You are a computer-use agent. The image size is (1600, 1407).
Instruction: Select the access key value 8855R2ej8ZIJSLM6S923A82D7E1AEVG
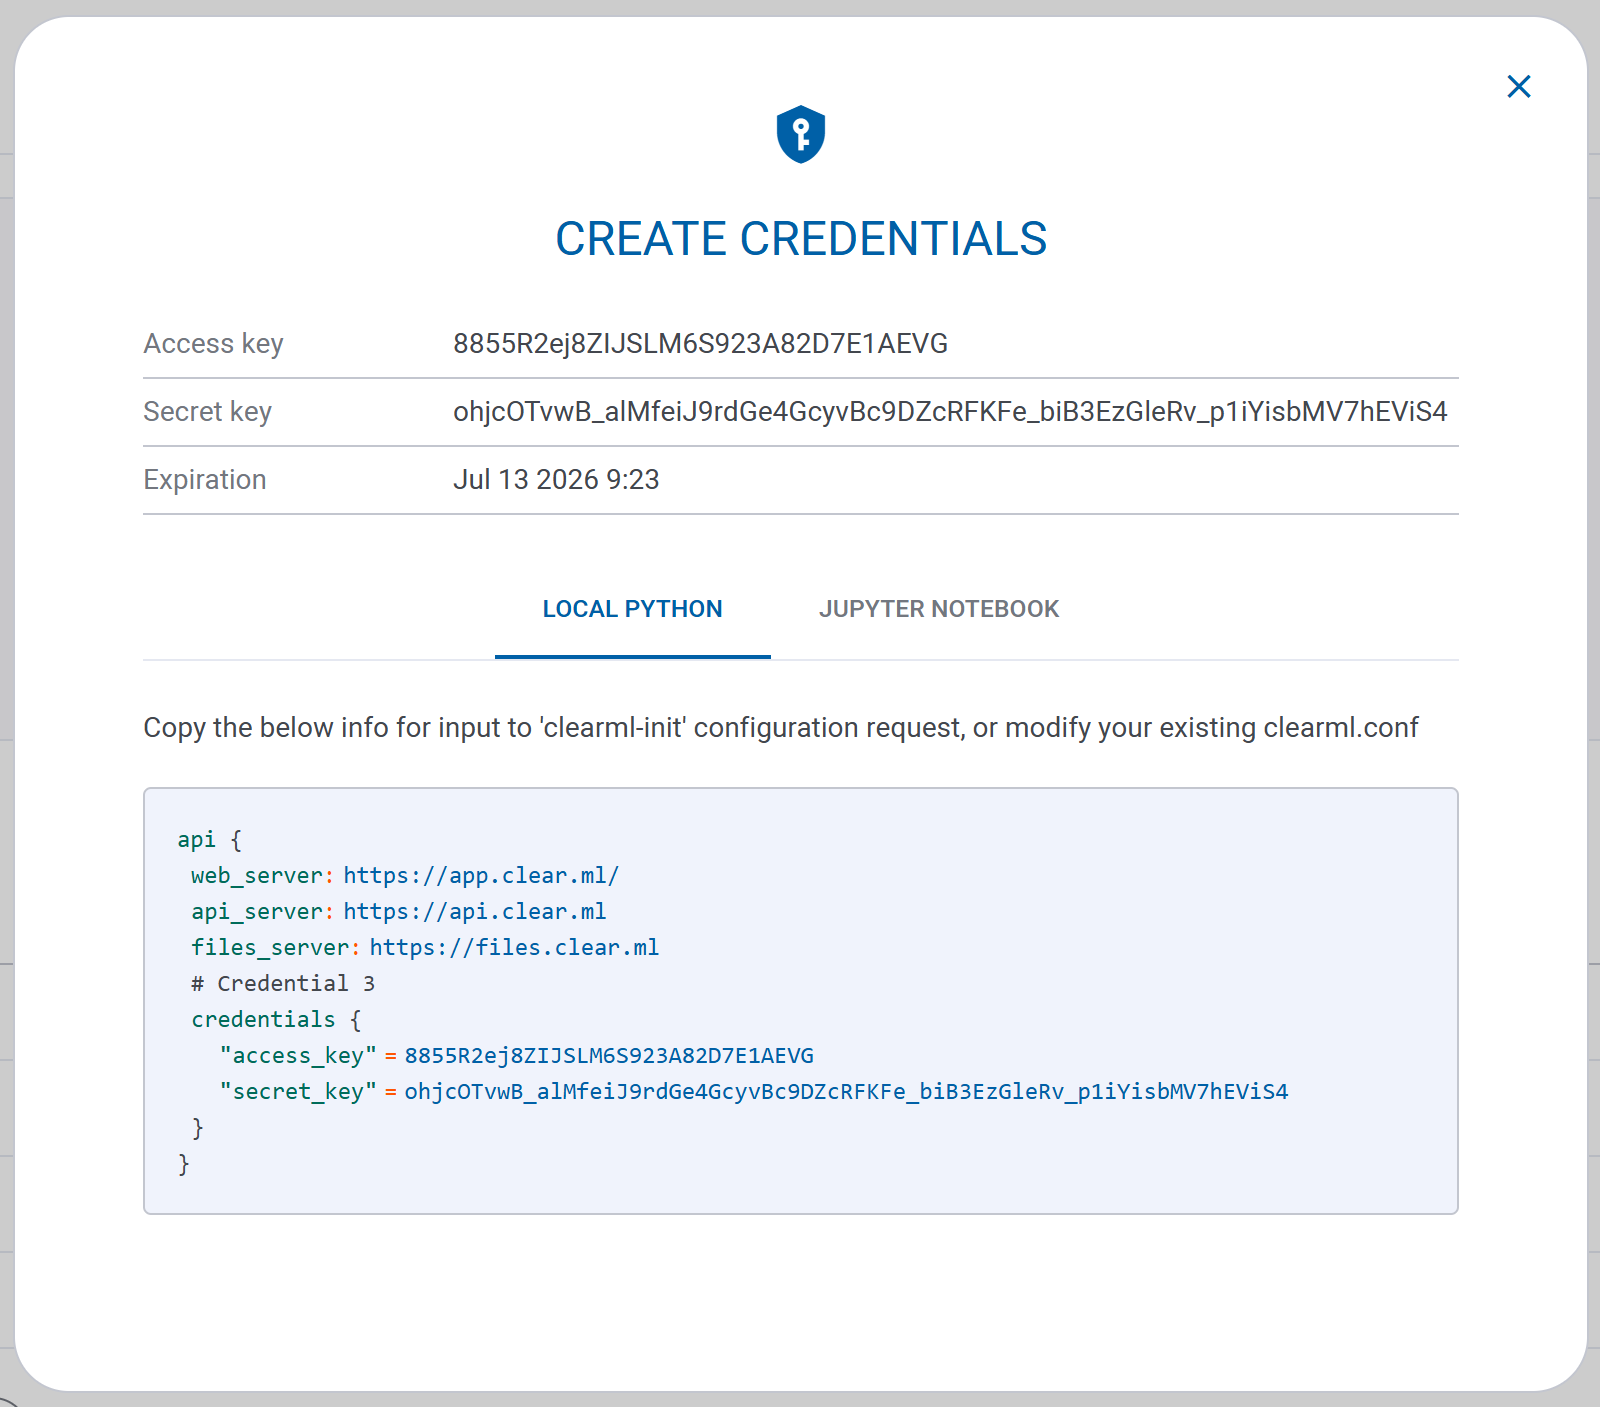pyautogui.click(x=700, y=344)
